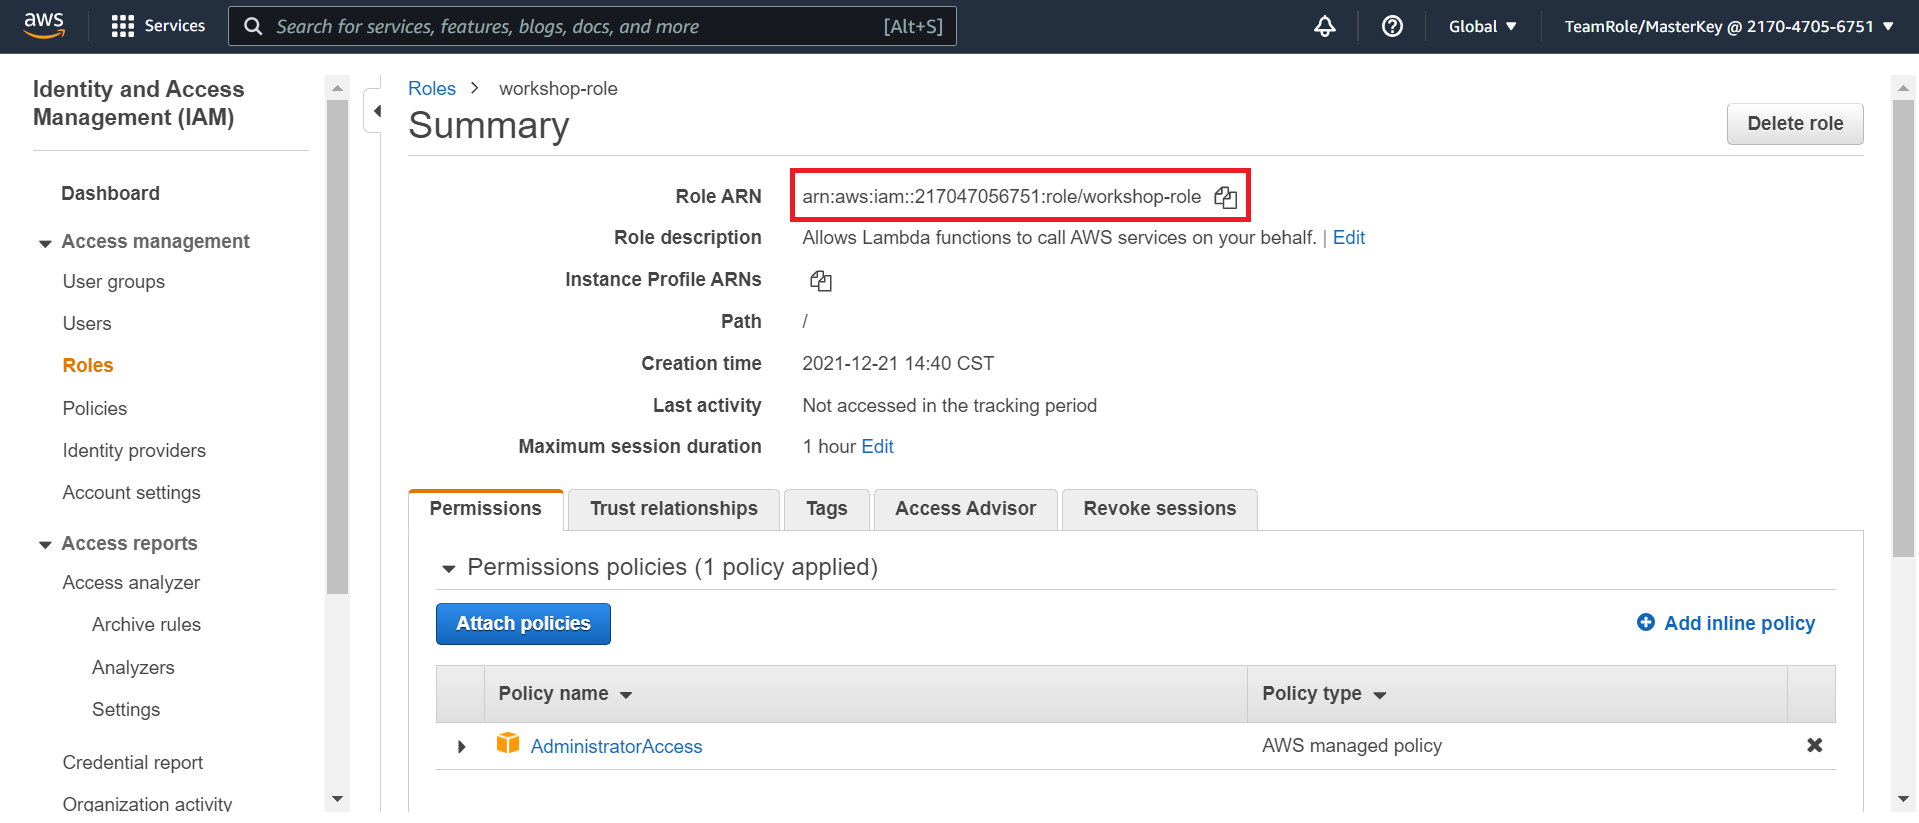The width and height of the screenshot is (1919, 823).
Task: Open the Global region dropdown
Action: (x=1482, y=26)
